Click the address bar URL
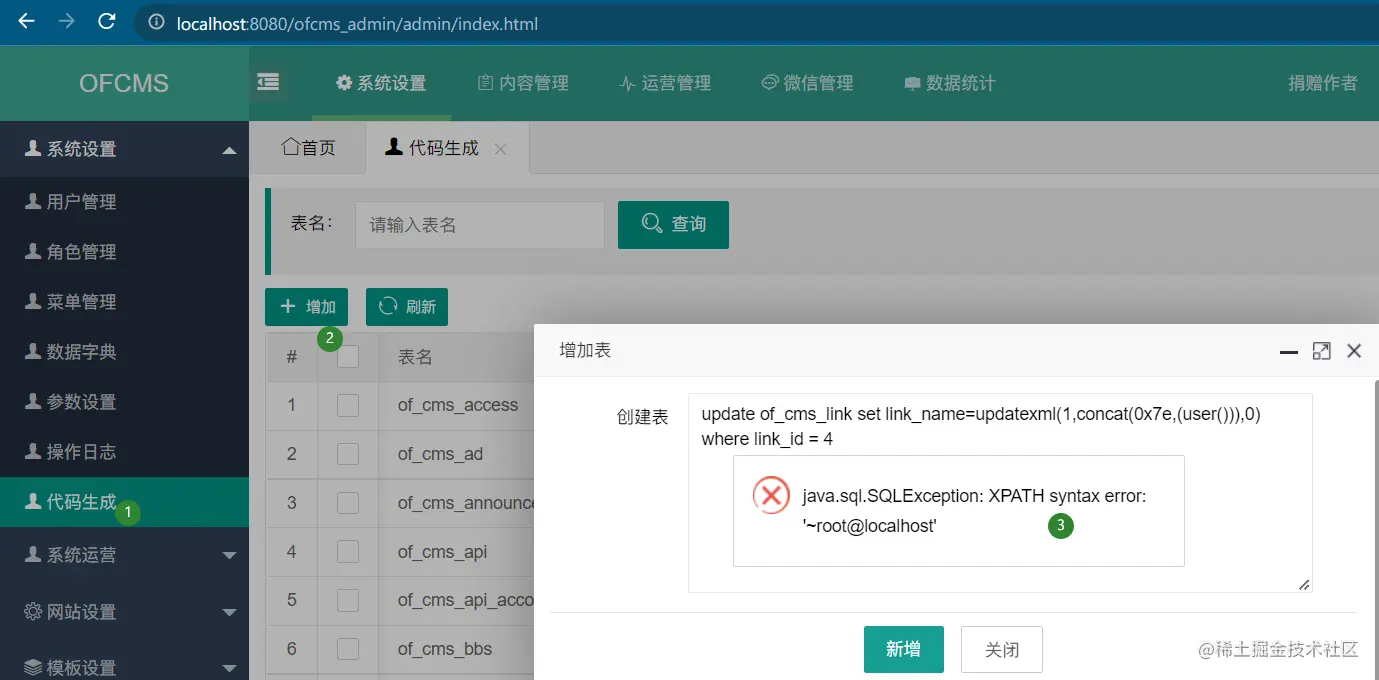The width and height of the screenshot is (1379, 680). click(357, 23)
